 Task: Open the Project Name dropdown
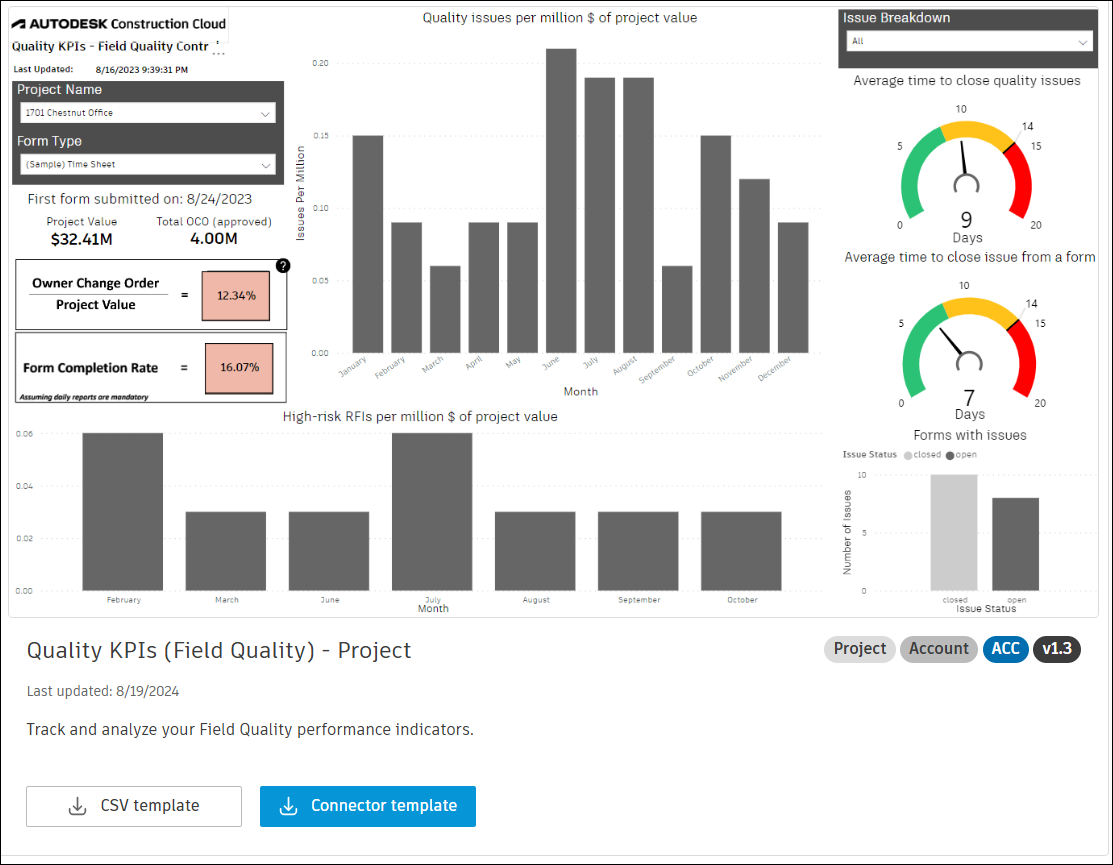point(148,113)
